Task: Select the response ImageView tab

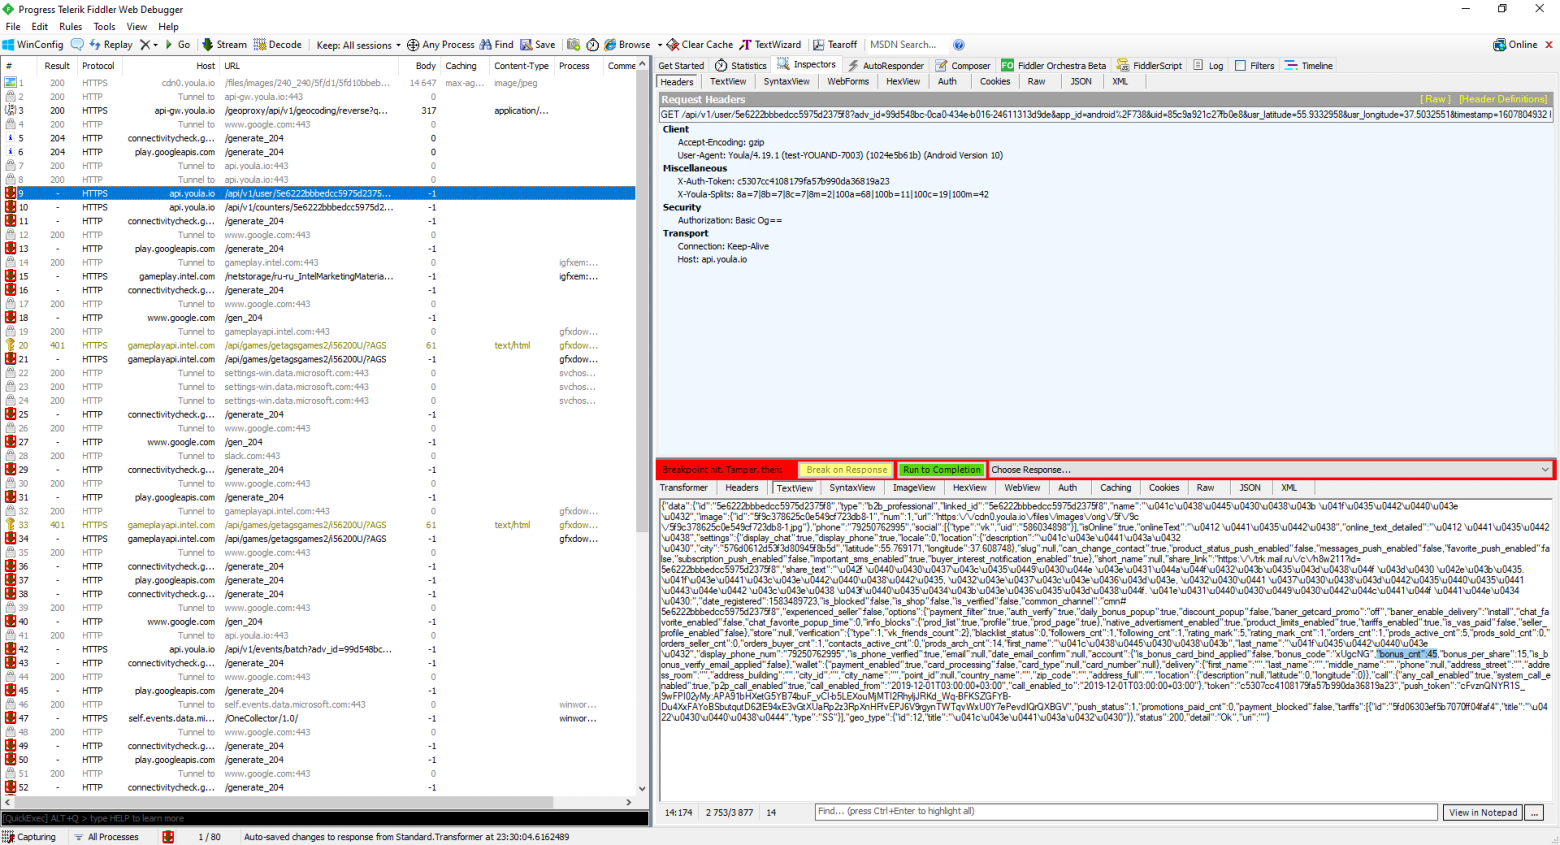Action: coord(914,488)
